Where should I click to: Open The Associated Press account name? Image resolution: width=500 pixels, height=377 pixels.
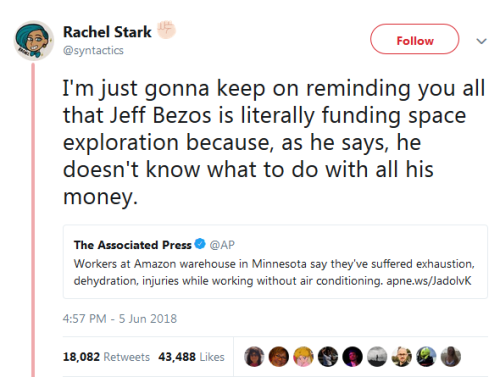click(x=133, y=245)
